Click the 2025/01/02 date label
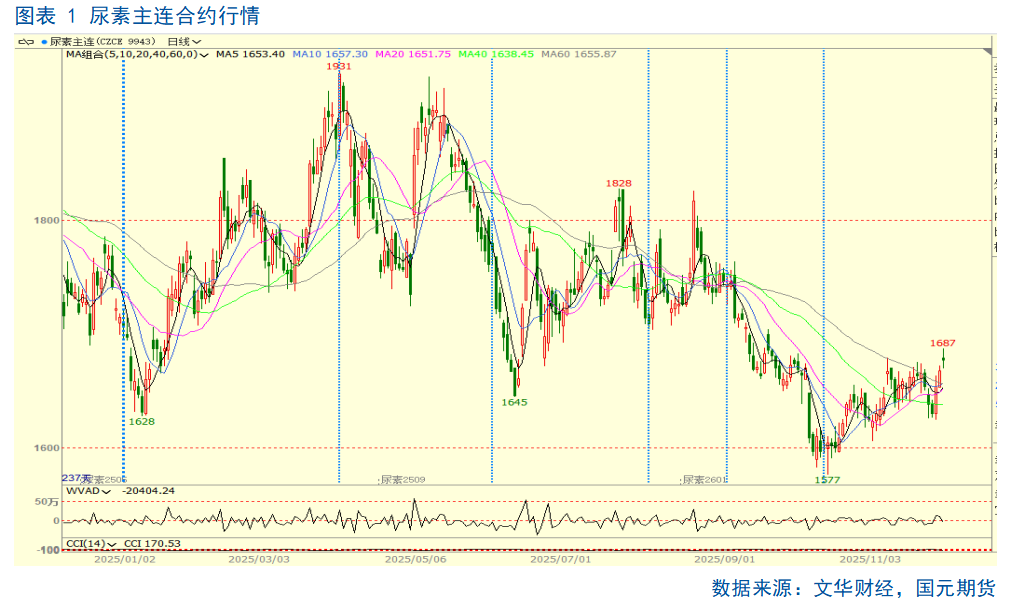The height and width of the screenshot is (615, 1009). [125, 559]
